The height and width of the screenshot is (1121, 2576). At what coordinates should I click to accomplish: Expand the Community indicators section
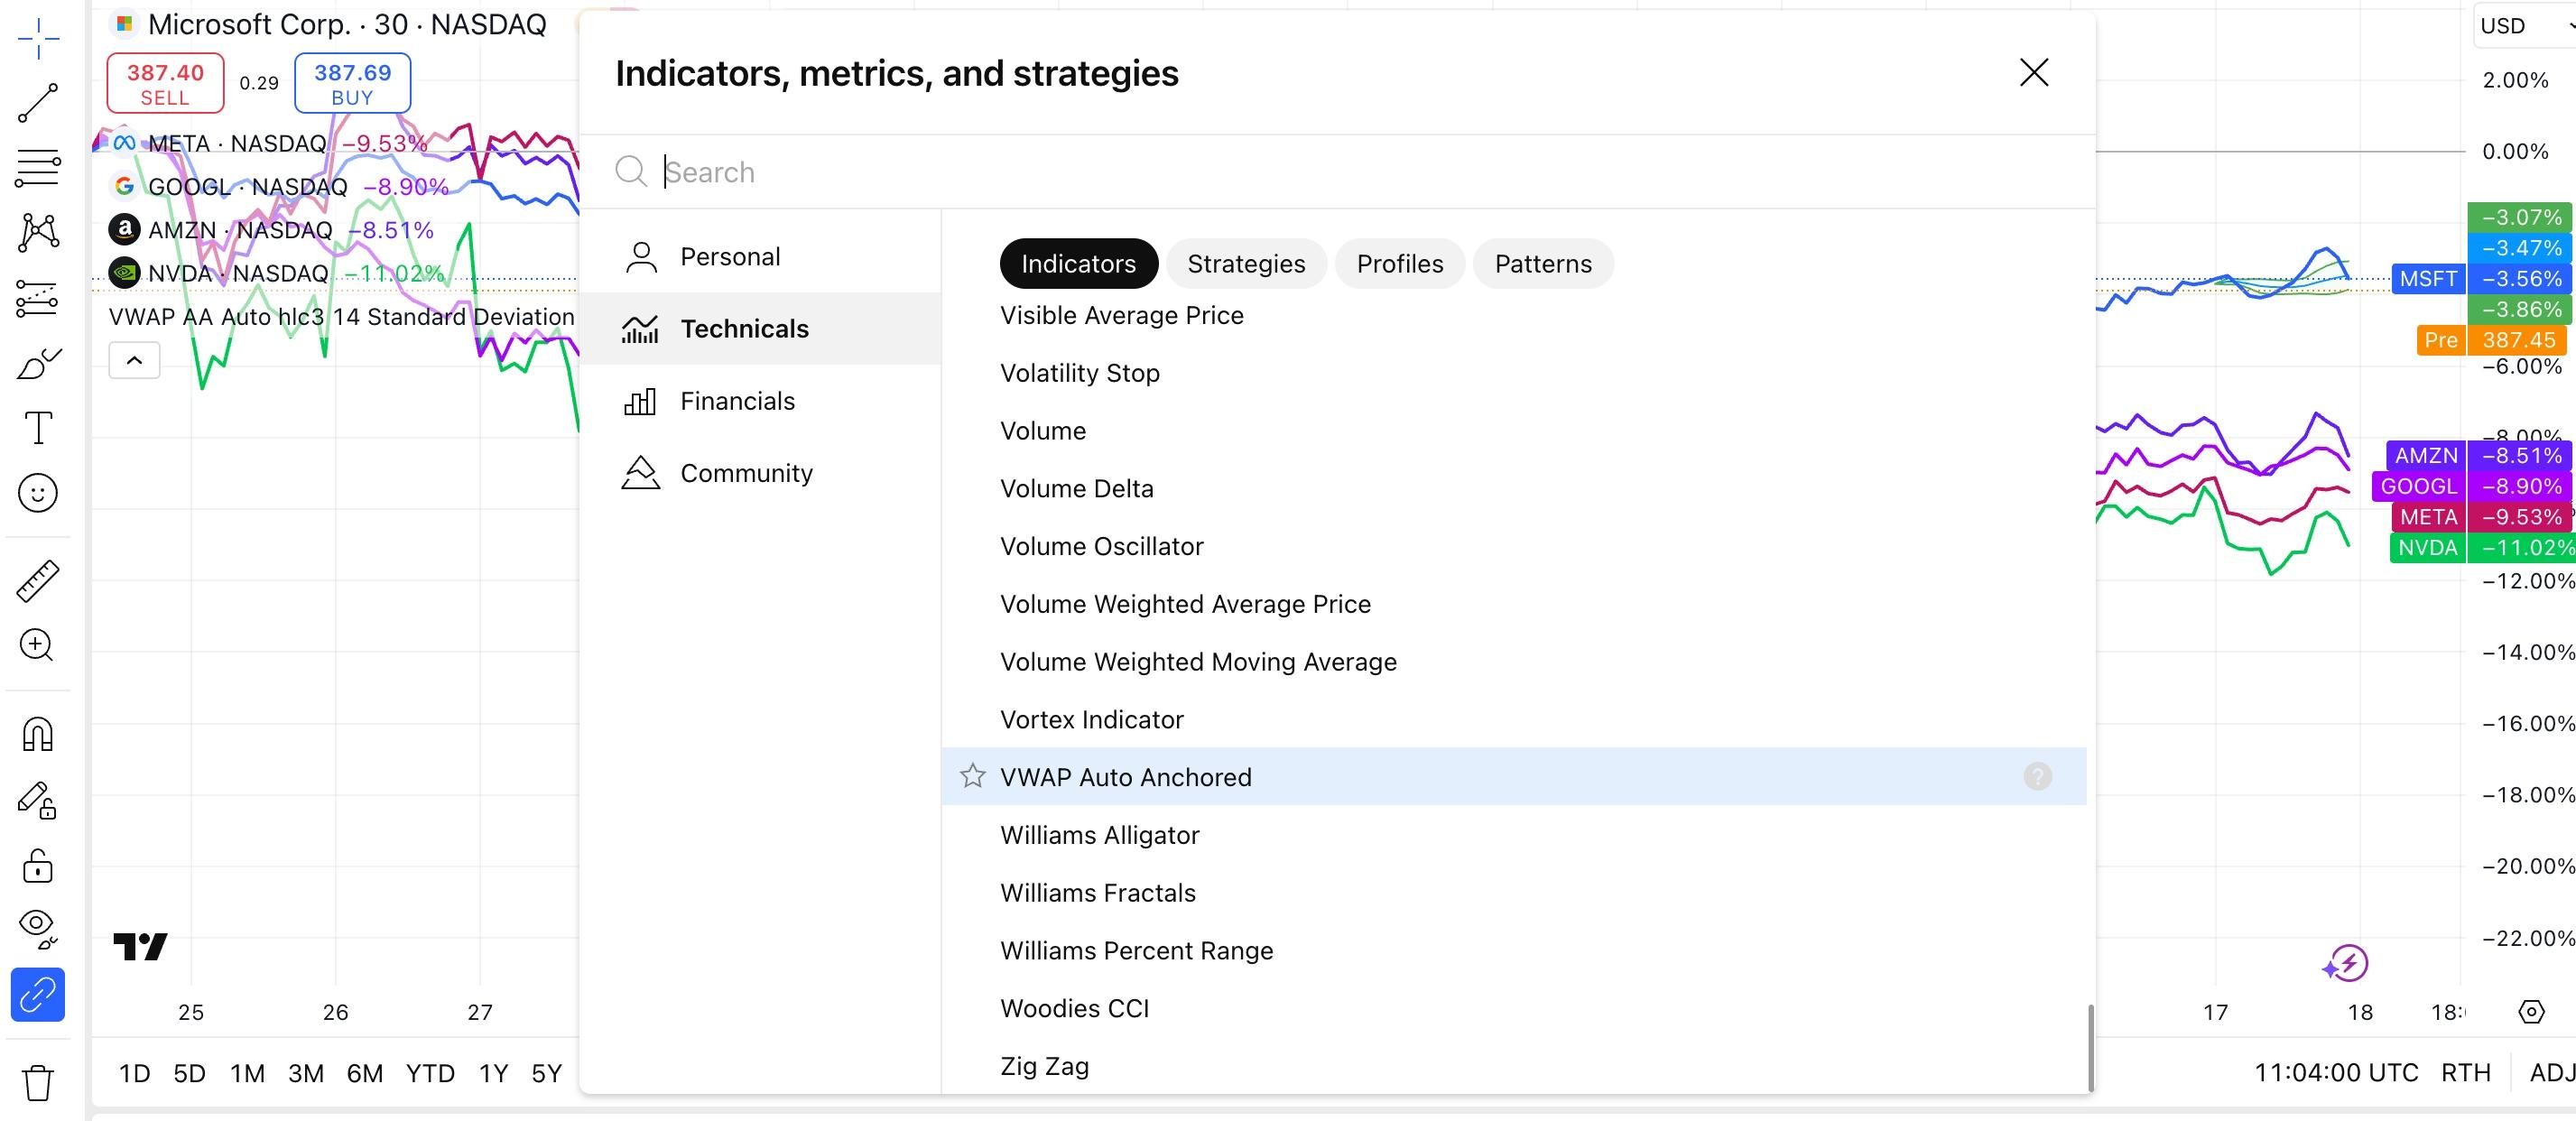pos(747,473)
